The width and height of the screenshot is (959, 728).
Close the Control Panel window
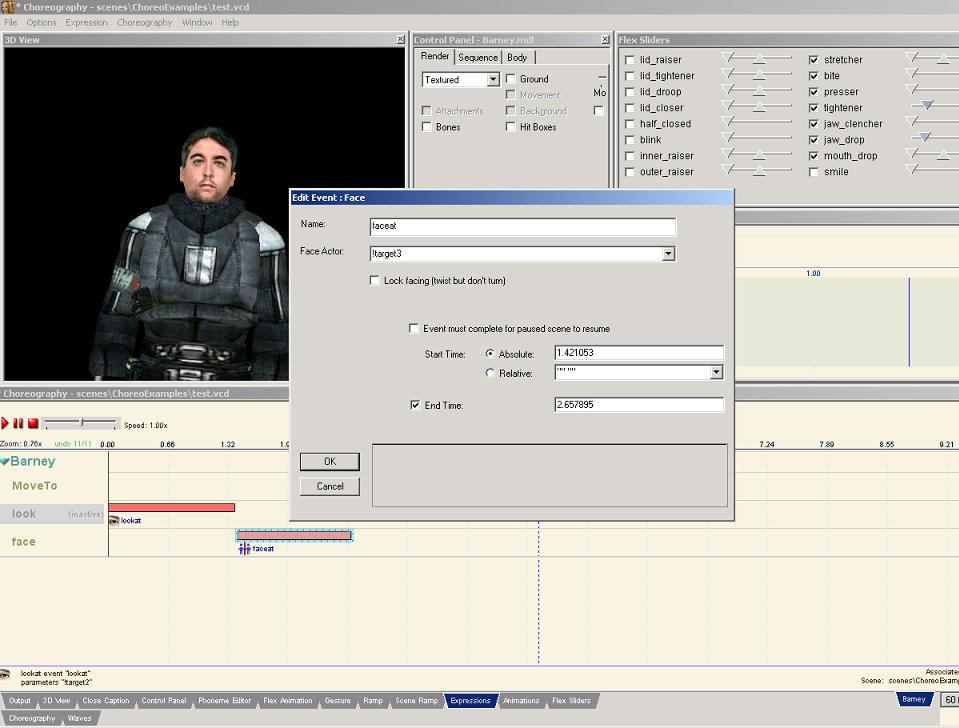(x=605, y=39)
